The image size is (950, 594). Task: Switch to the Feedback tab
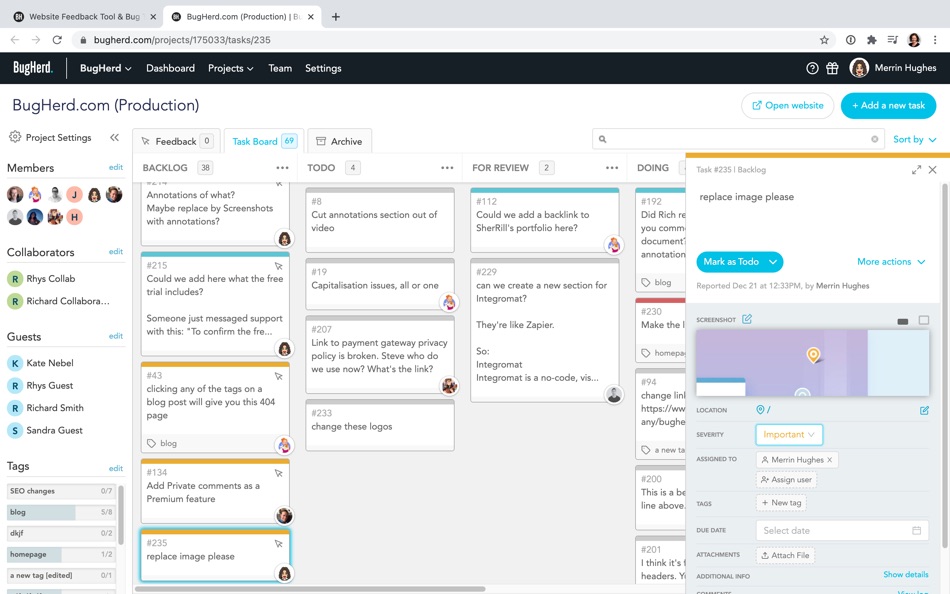click(176, 141)
